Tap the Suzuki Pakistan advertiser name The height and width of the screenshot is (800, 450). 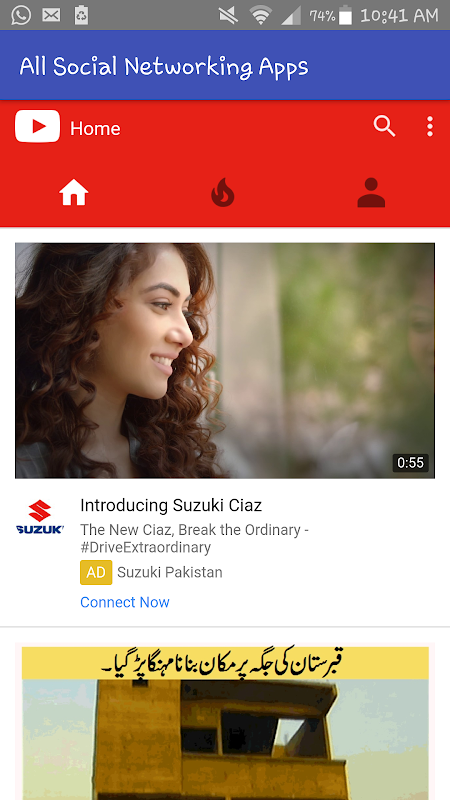point(170,572)
